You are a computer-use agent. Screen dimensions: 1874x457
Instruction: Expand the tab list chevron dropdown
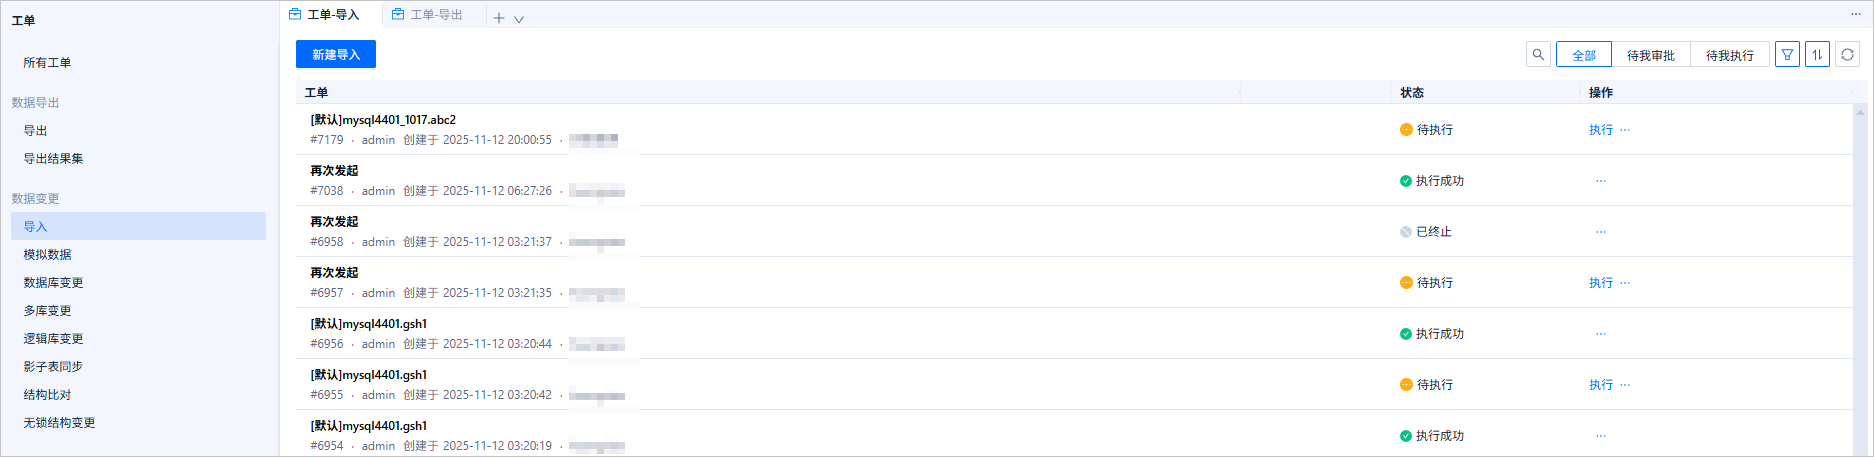tap(519, 18)
